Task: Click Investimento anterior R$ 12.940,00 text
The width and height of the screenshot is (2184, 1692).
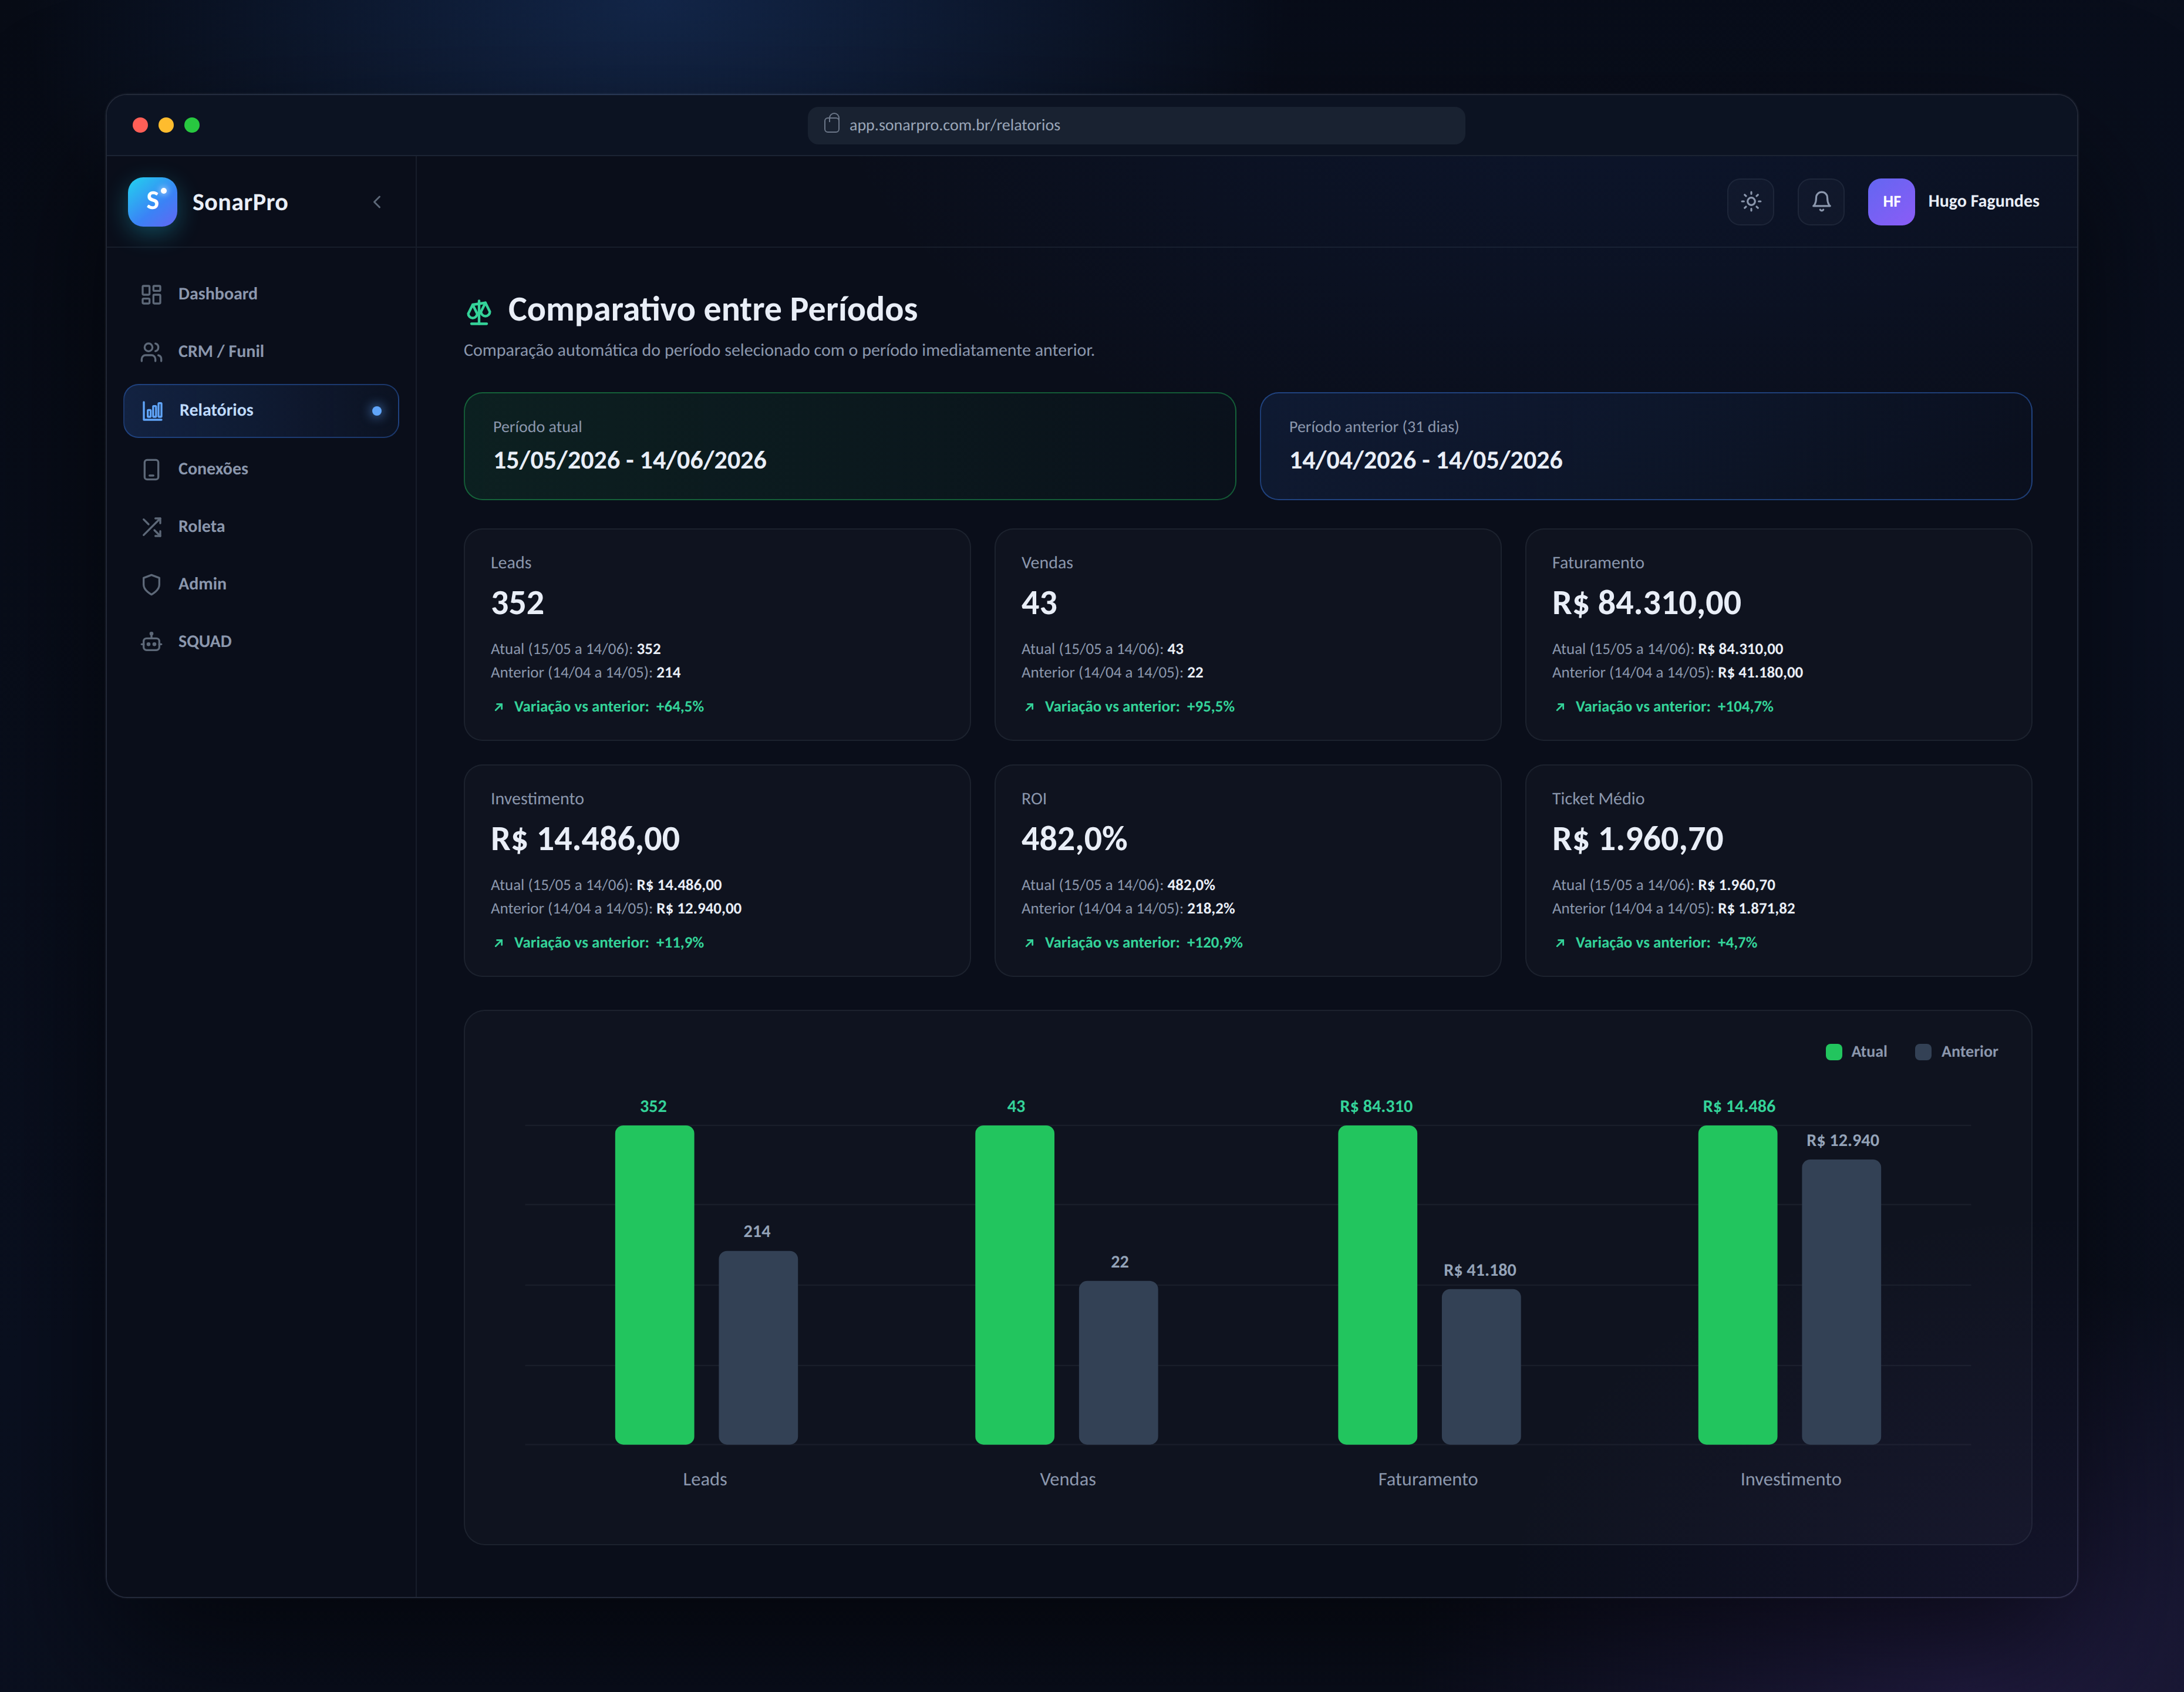Action: pyautogui.click(x=698, y=909)
